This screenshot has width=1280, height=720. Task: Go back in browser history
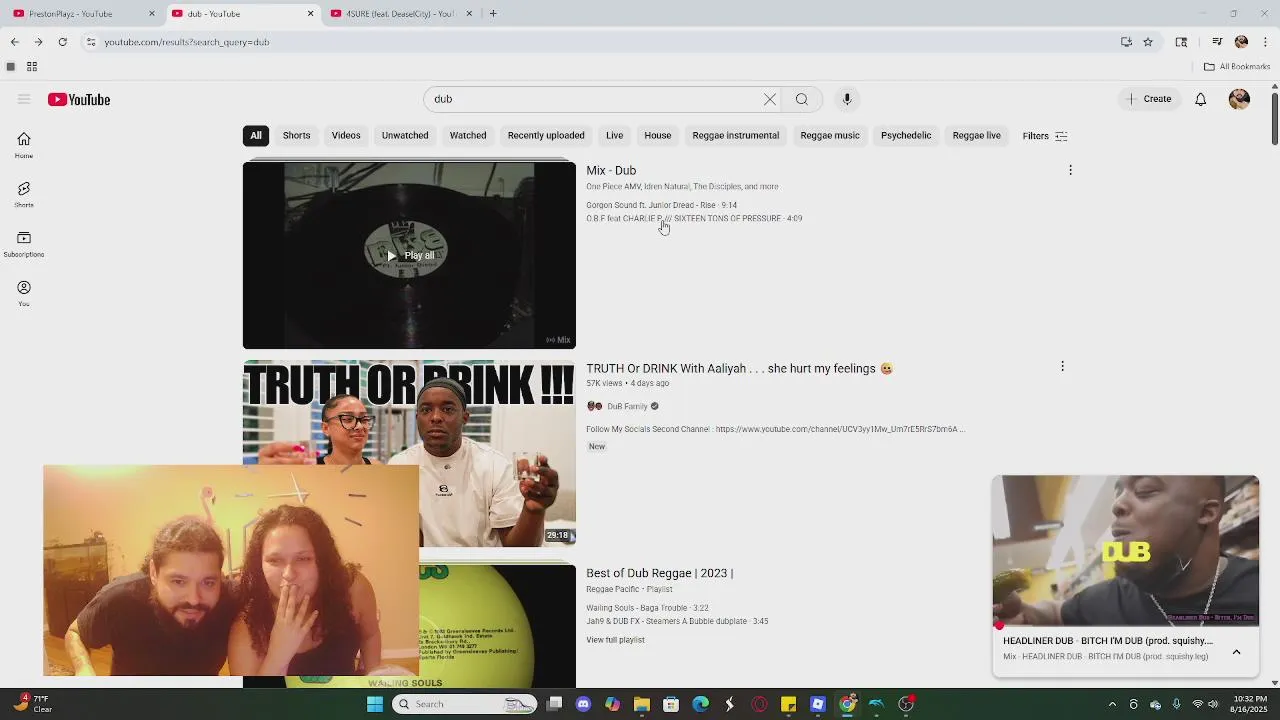(14, 42)
